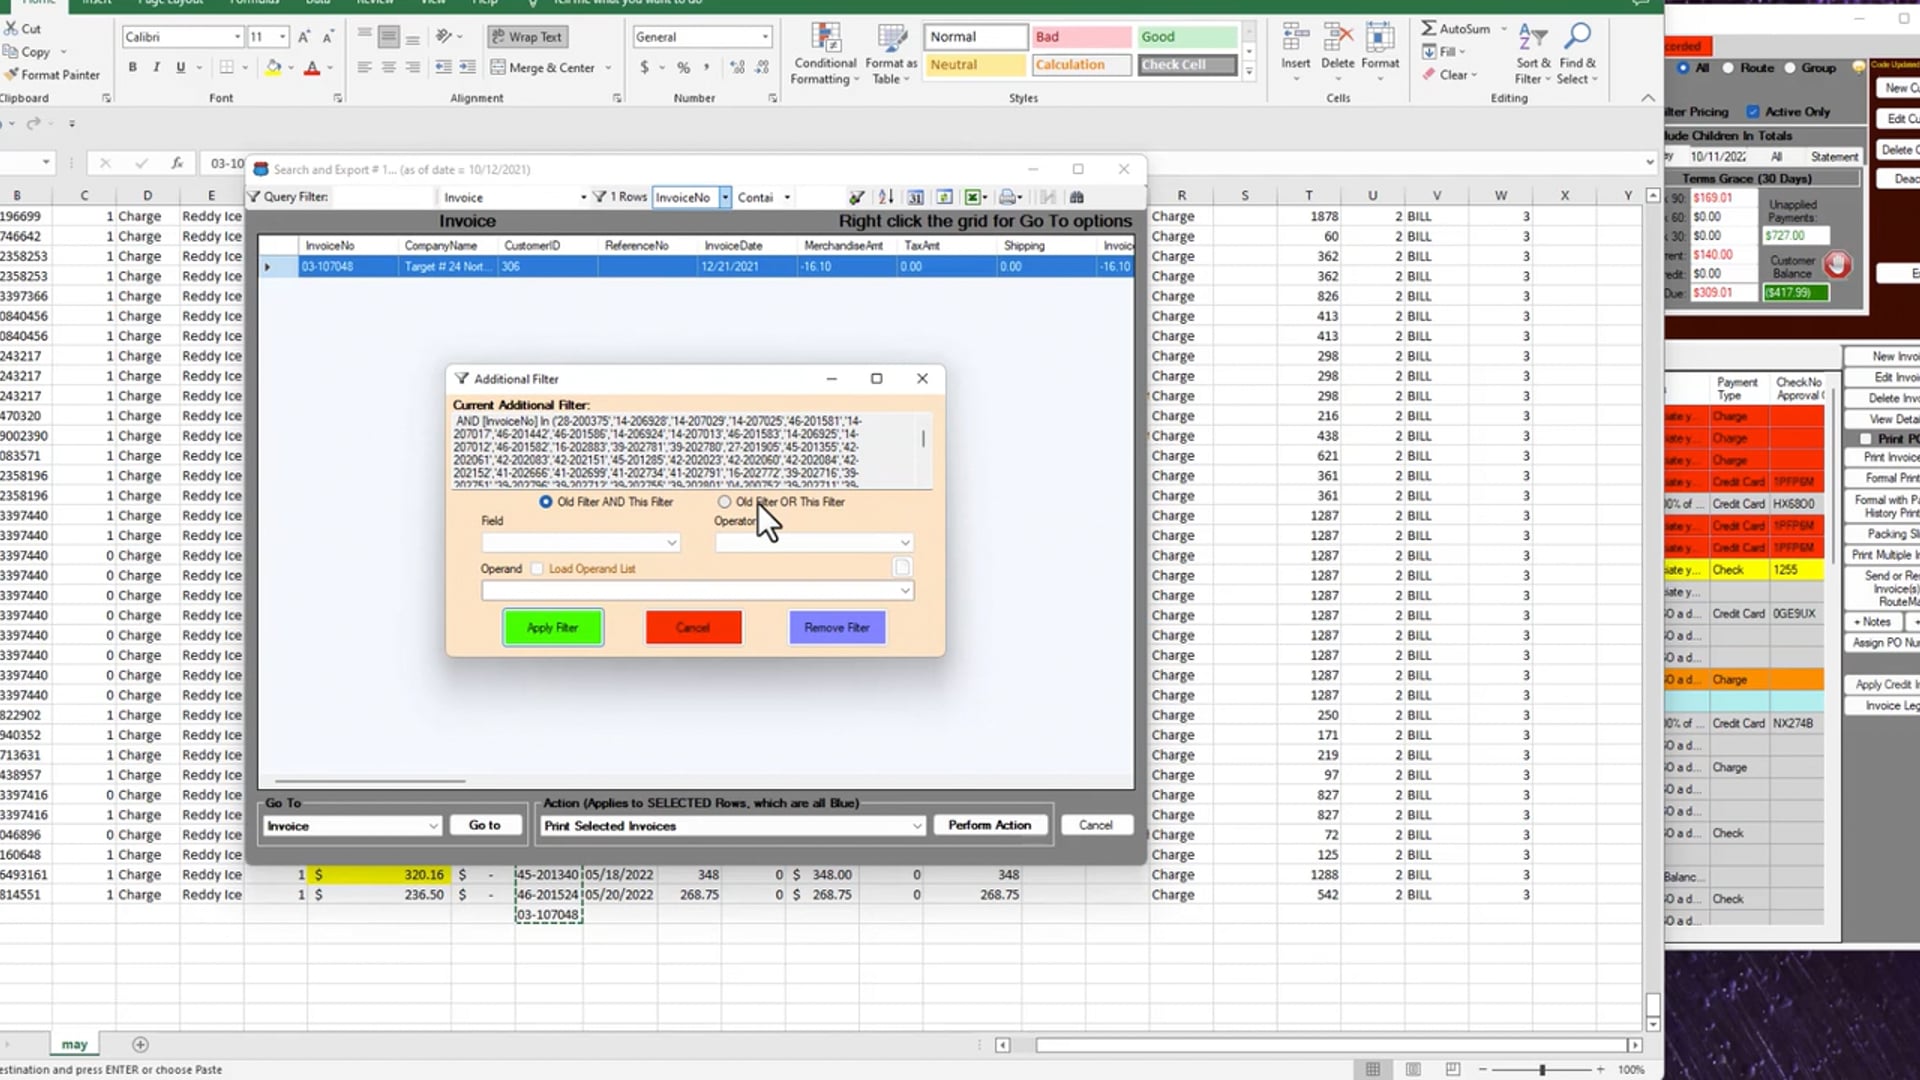Click Excel's Format Painter
The width and height of the screenshot is (1920, 1080).
pyautogui.click(x=52, y=75)
